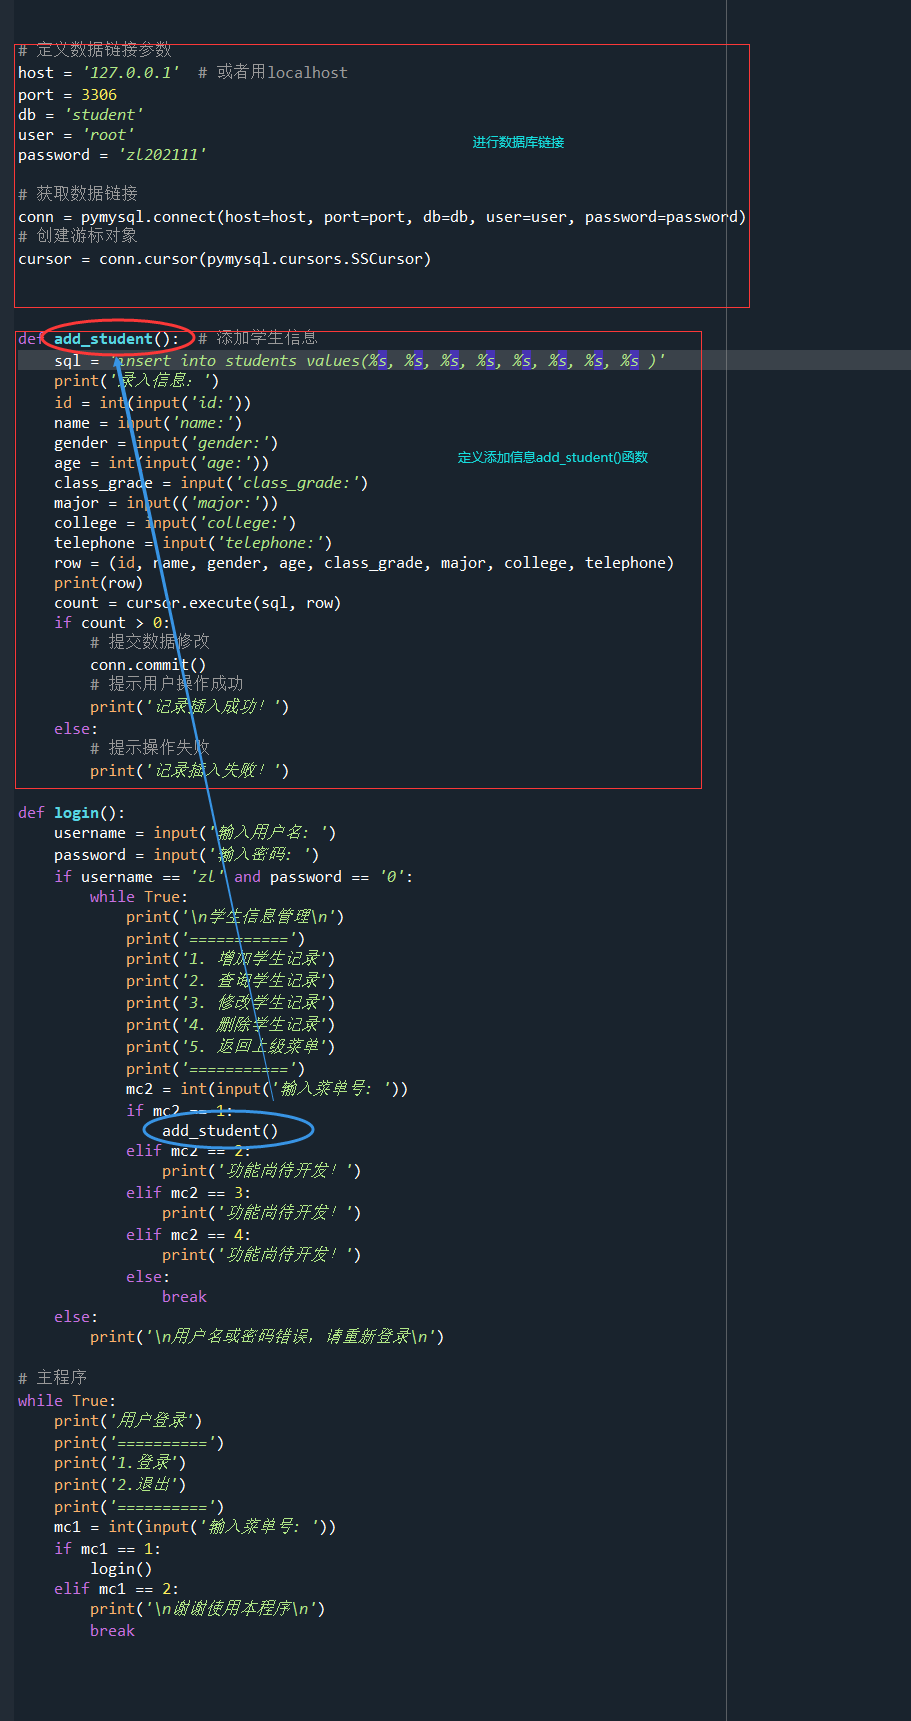Click the count = cursor.execute(sql, row) line
The height and width of the screenshot is (1721, 911).
198,603
